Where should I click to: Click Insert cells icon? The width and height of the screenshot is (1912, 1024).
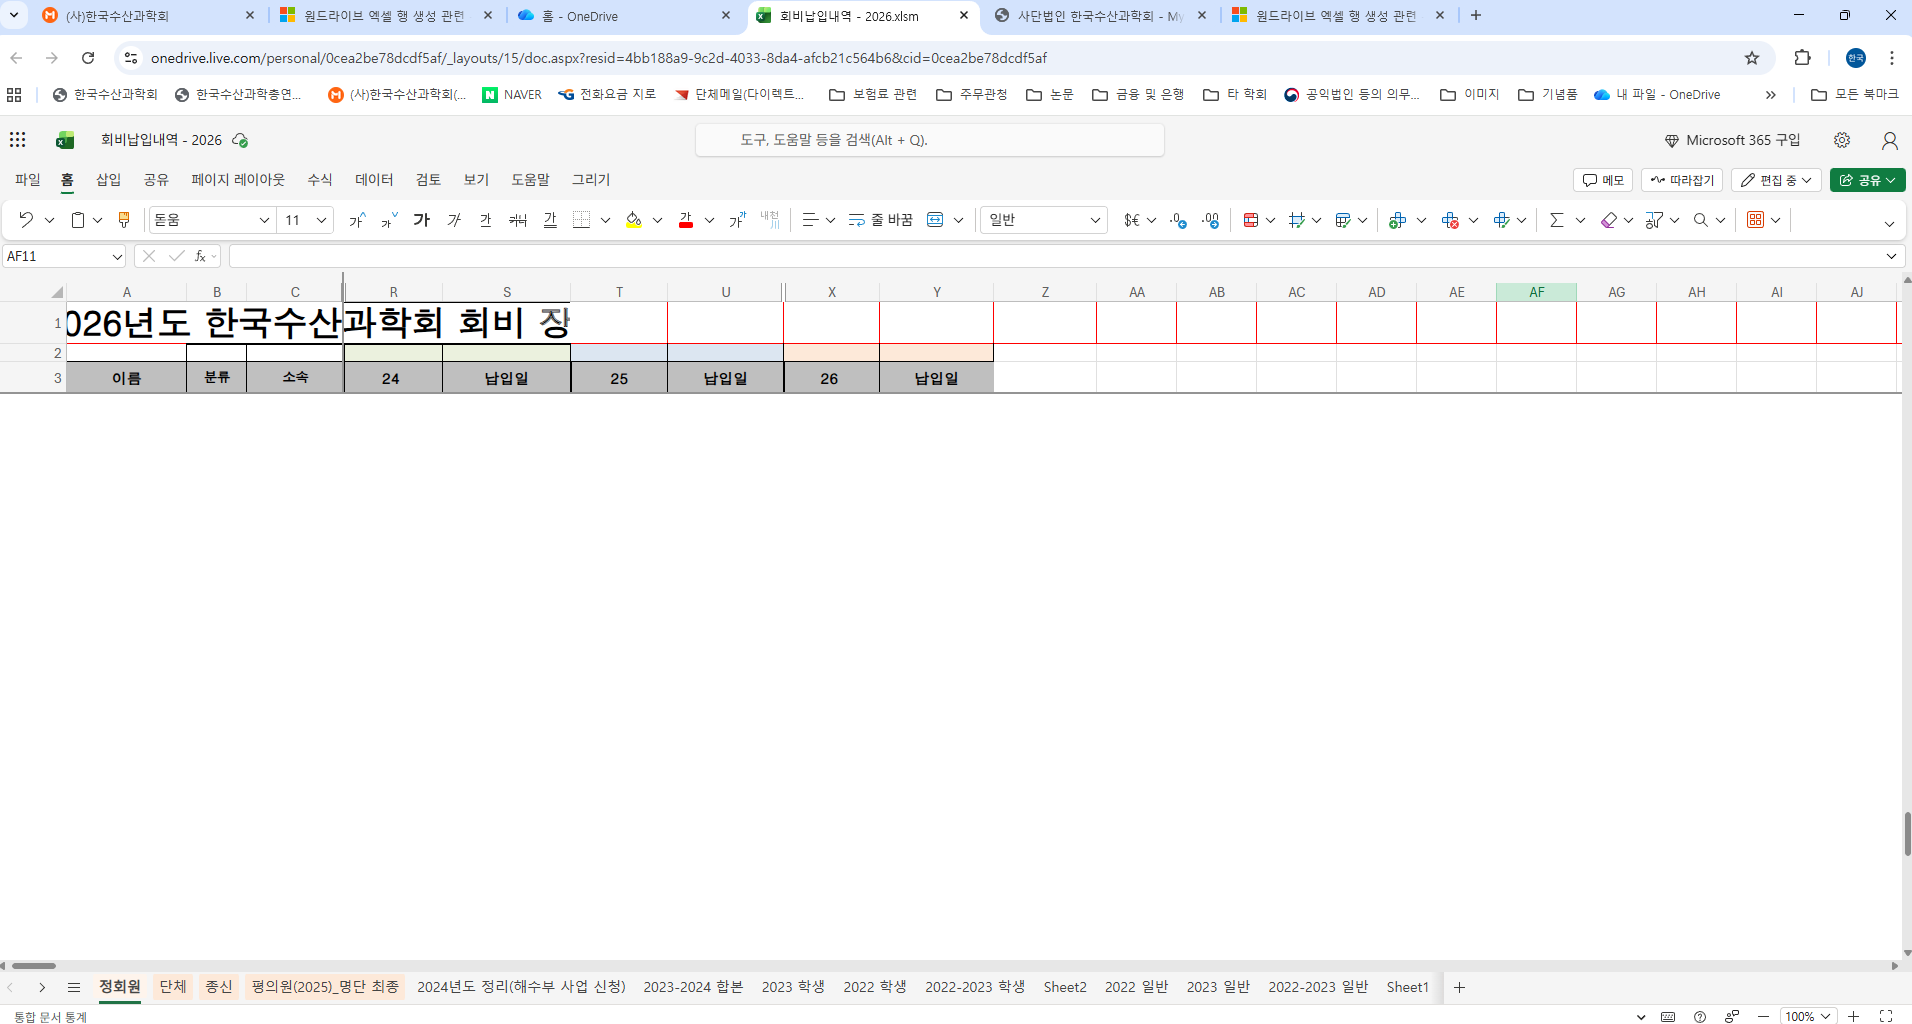(1398, 220)
